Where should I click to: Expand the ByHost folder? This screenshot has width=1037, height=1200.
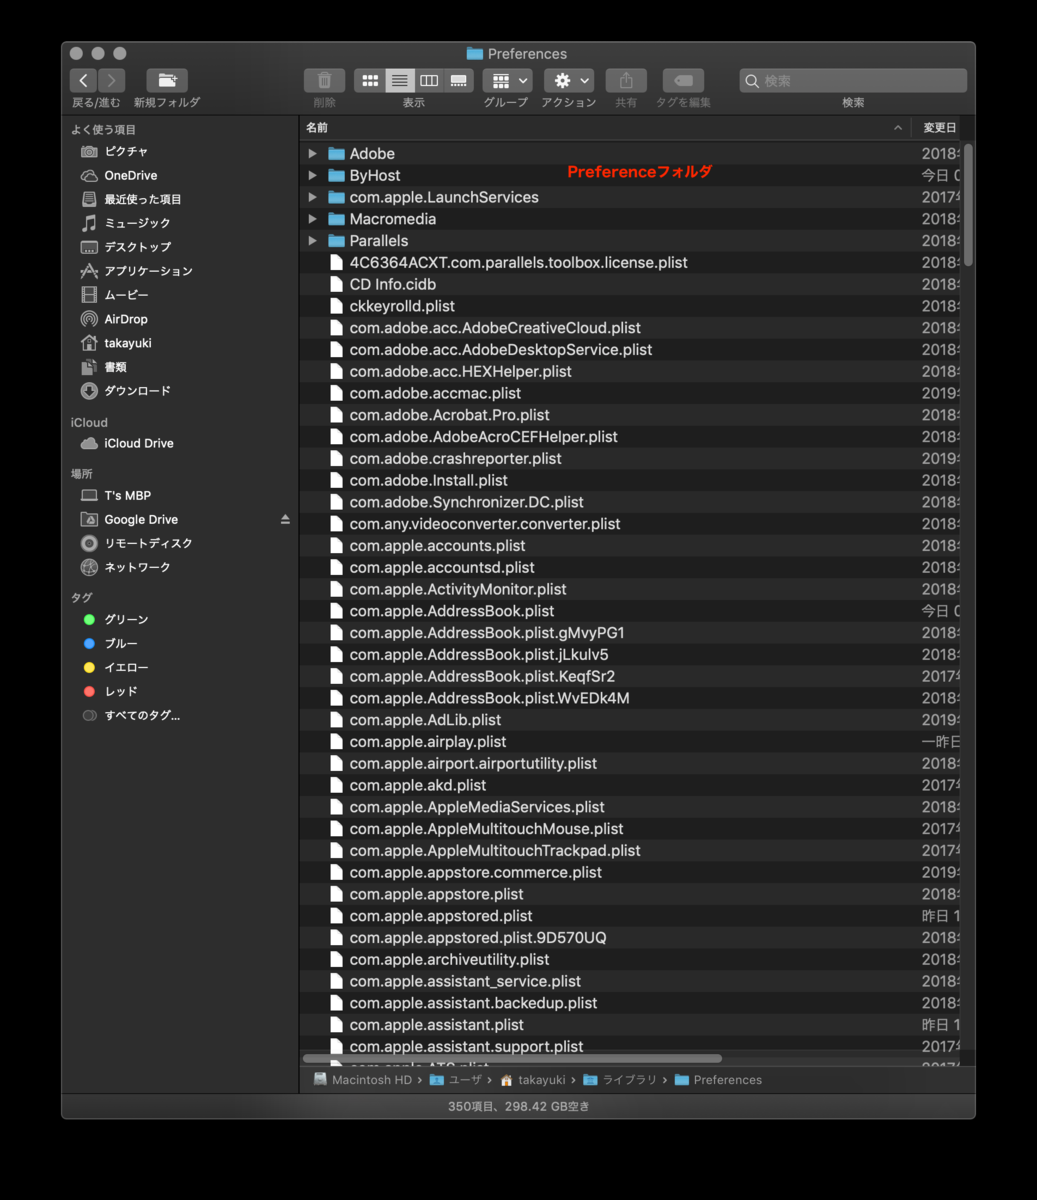coord(312,175)
